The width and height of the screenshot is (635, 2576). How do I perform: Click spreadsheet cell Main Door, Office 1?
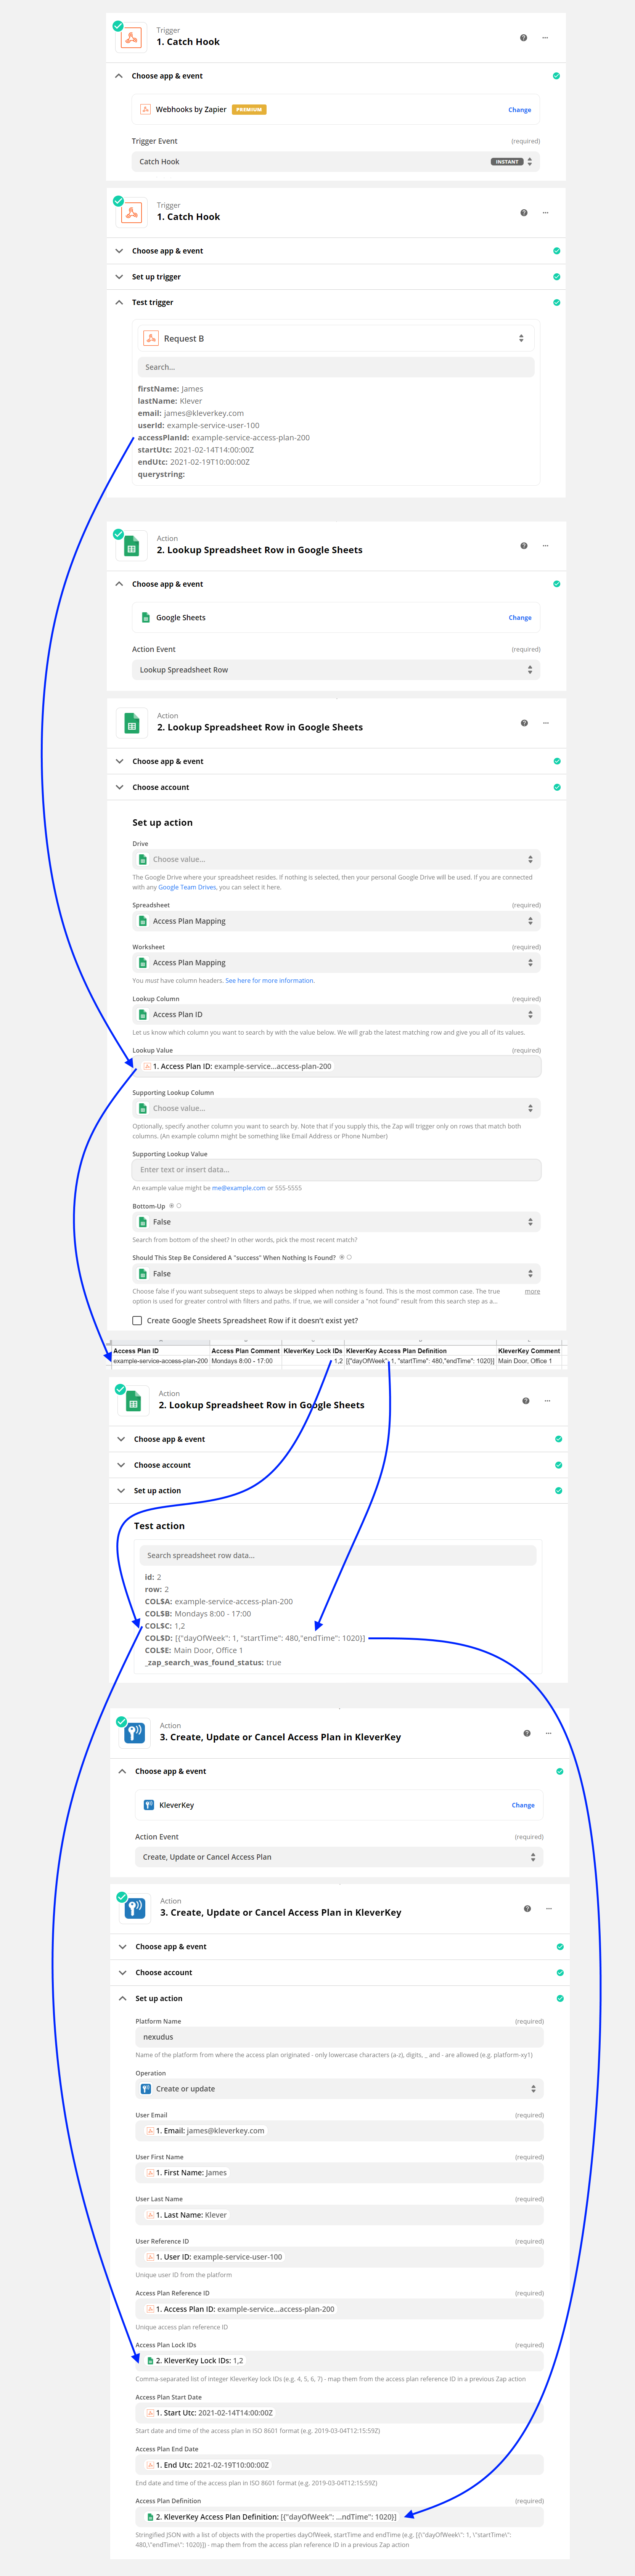point(529,1361)
